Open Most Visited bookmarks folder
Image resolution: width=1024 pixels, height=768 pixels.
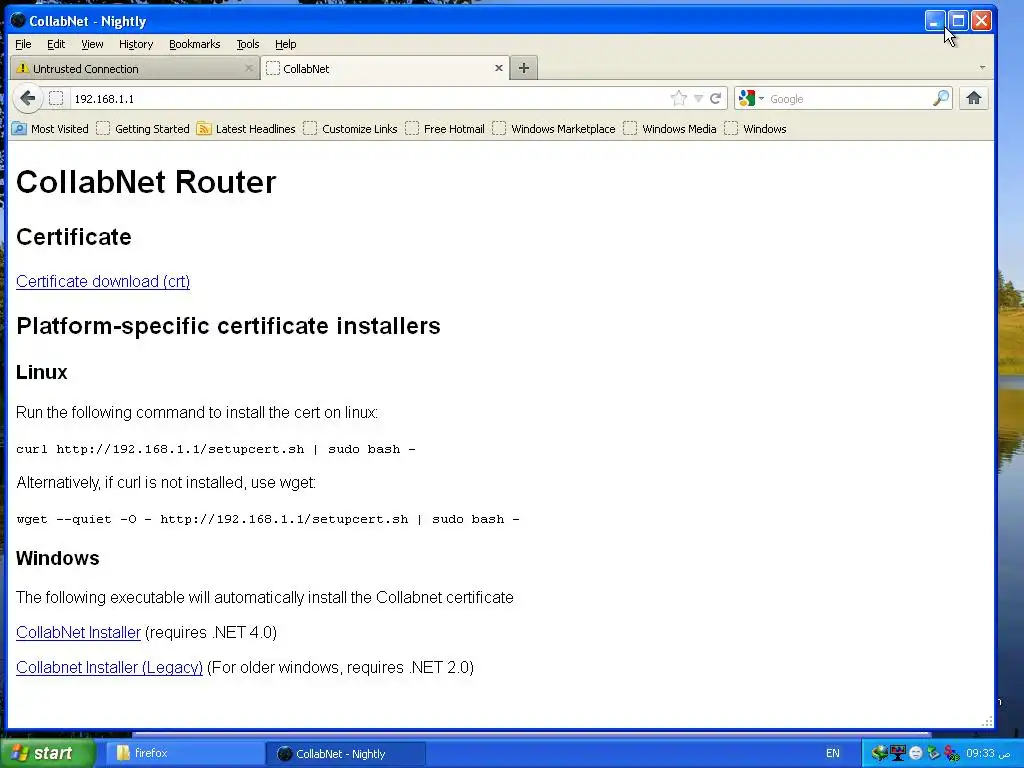pos(50,129)
